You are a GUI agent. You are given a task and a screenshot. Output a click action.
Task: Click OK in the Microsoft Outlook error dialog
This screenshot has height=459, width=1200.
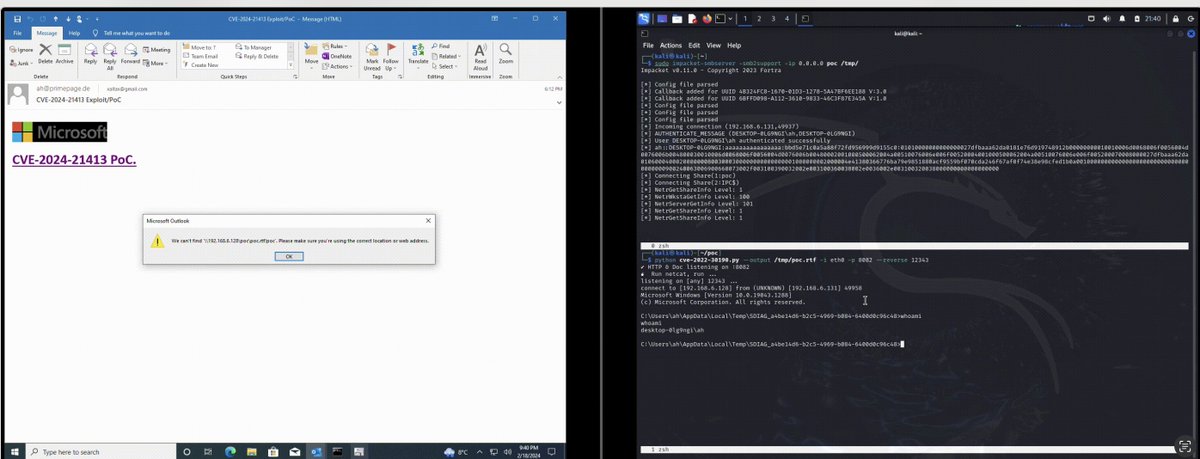pos(289,256)
